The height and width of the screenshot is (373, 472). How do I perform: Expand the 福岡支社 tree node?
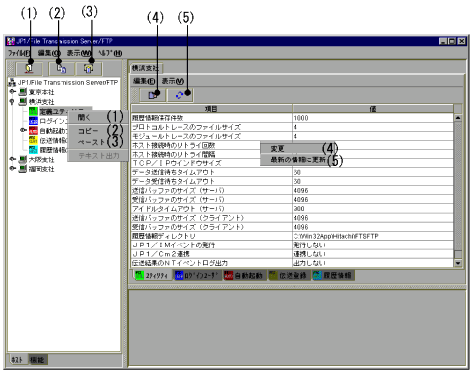click(12, 168)
